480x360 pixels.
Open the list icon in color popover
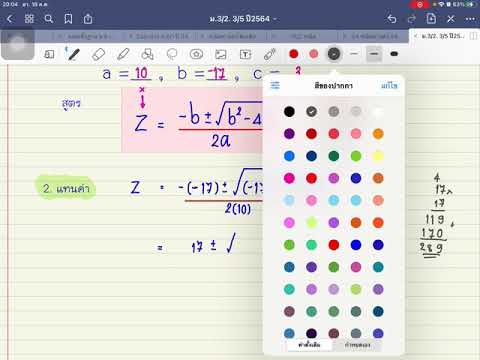click(x=275, y=85)
